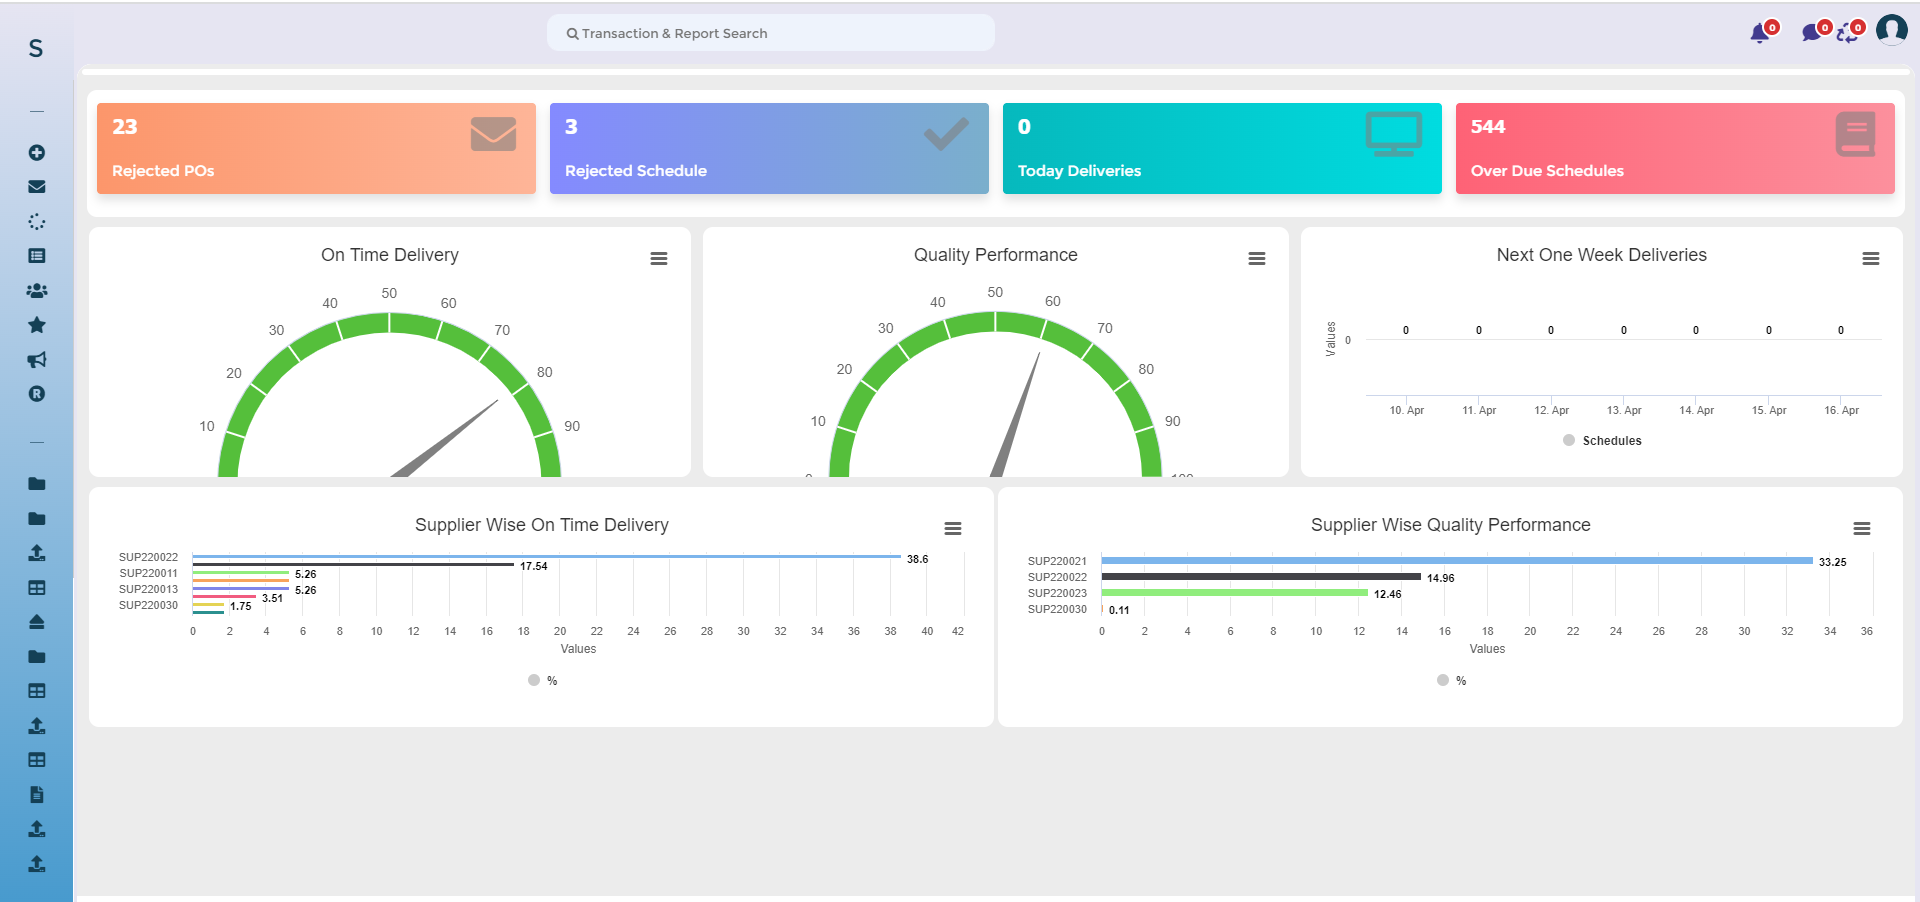Toggle % legend in Supplier Wise On Time Delivery
This screenshot has height=902, width=1920.
pyautogui.click(x=543, y=681)
